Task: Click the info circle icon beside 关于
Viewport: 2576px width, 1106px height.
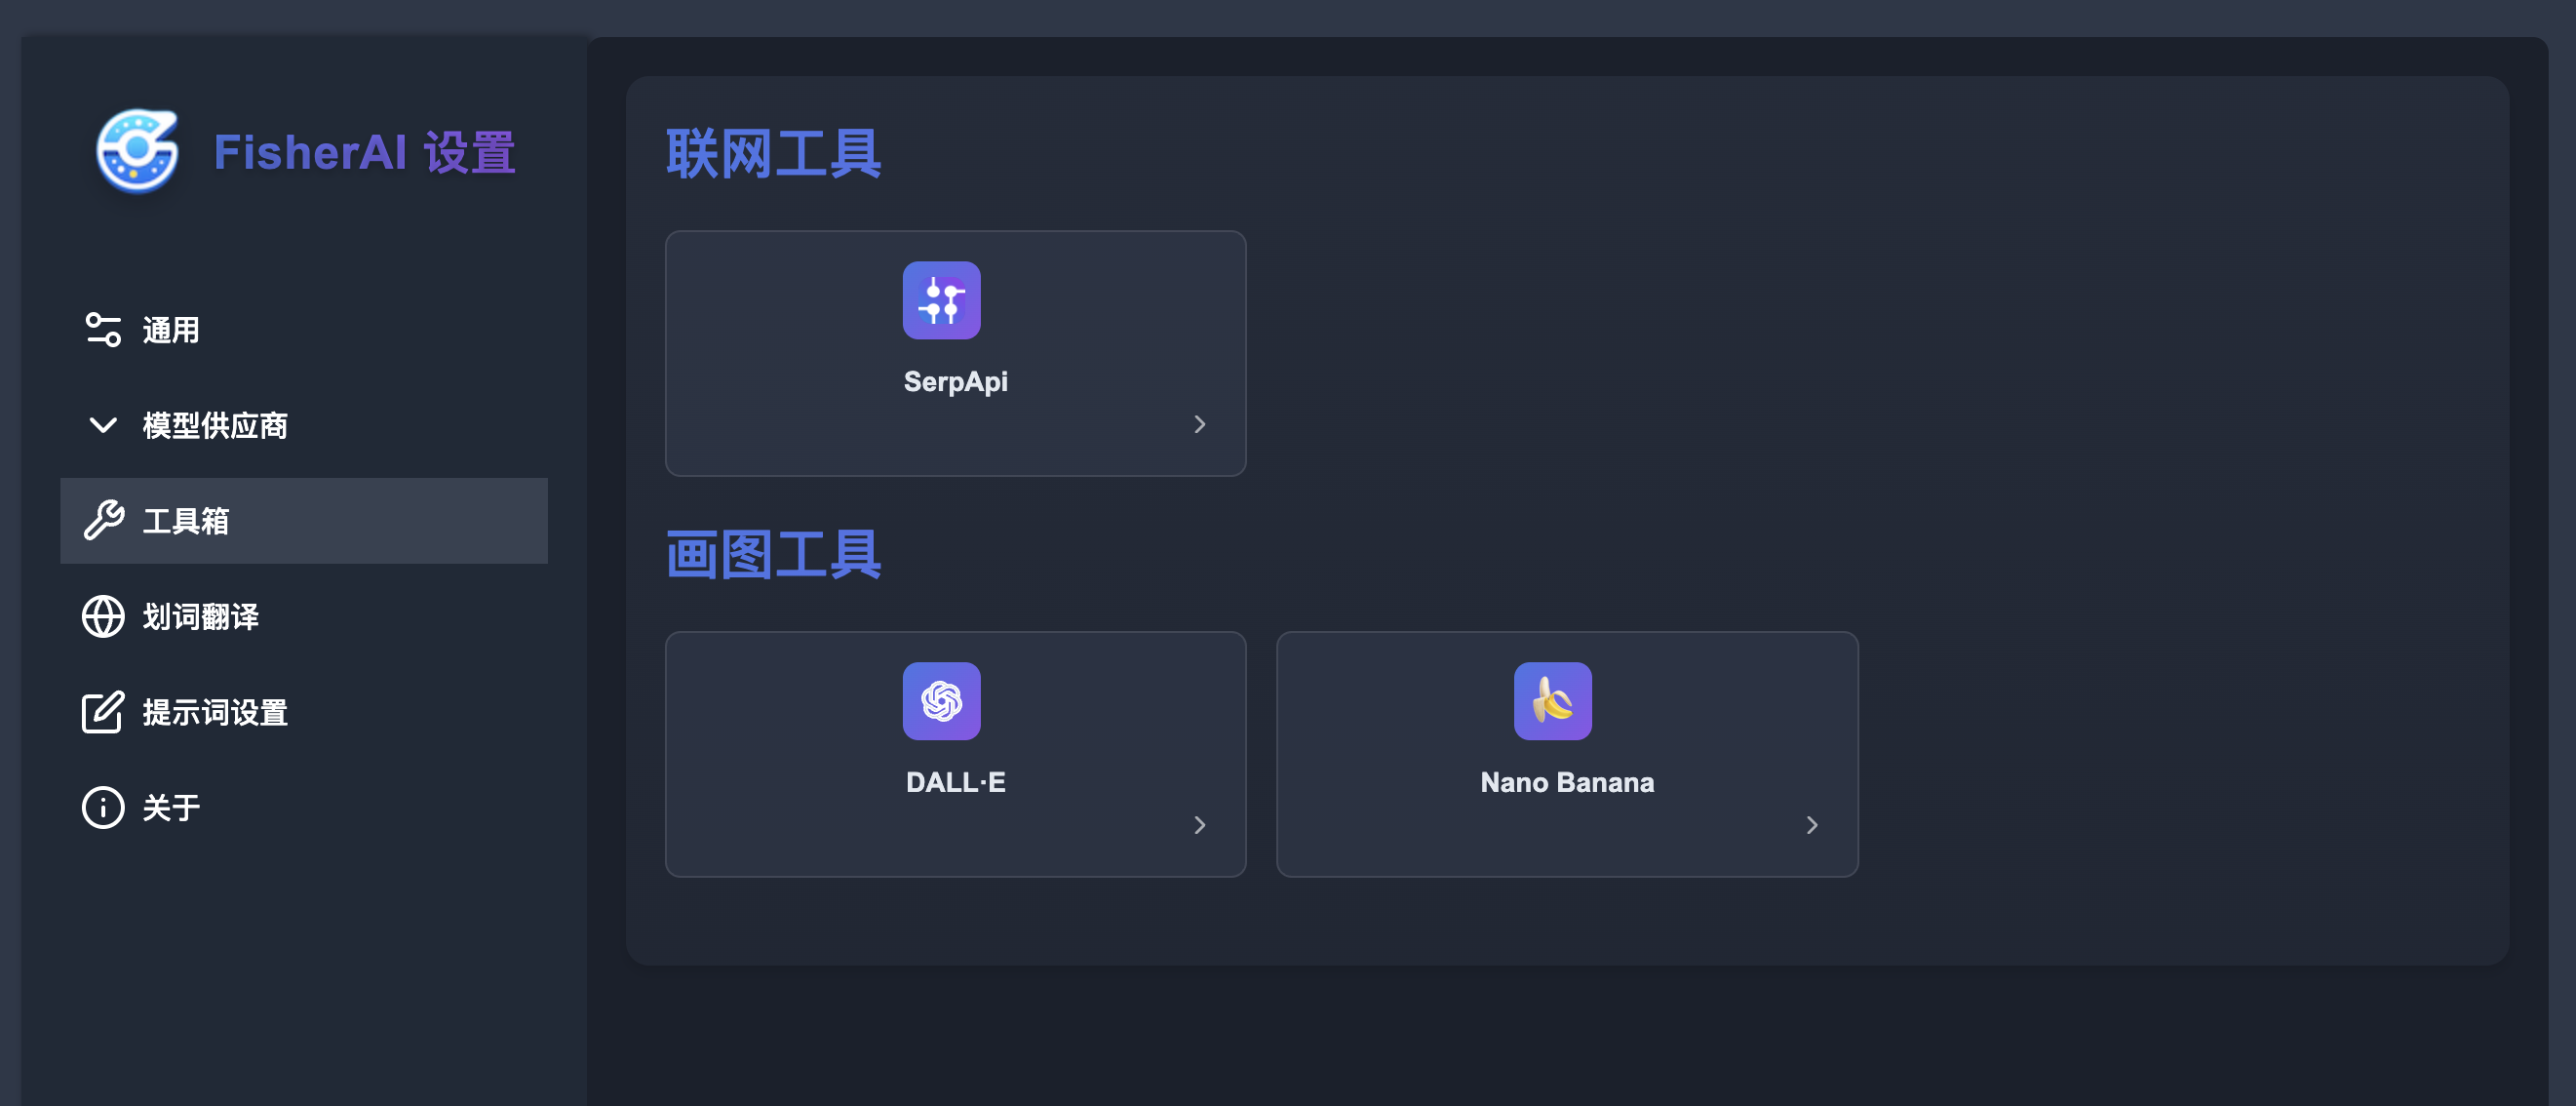Action: tap(103, 808)
